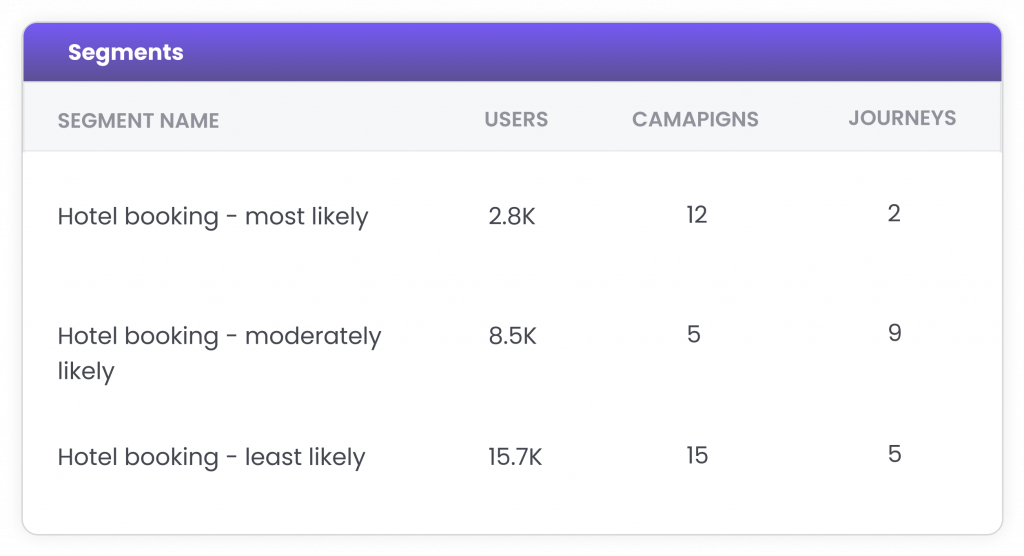Click the journeys count of 9
1024x556 pixels.
click(x=894, y=332)
